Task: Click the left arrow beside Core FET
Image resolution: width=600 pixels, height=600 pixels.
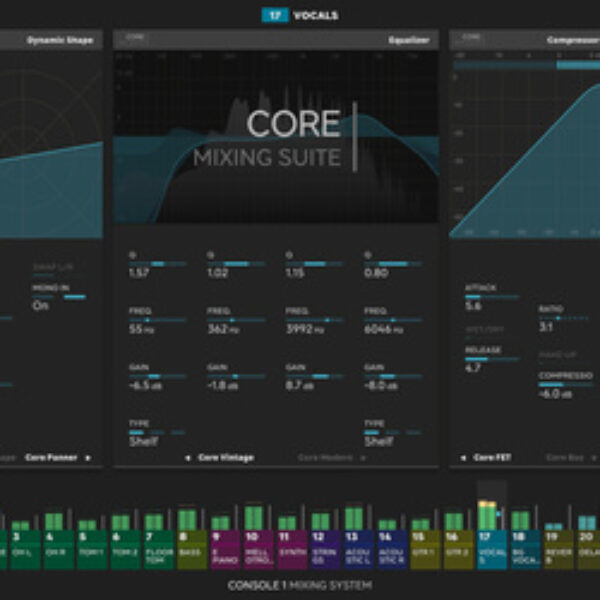Action: point(463,458)
